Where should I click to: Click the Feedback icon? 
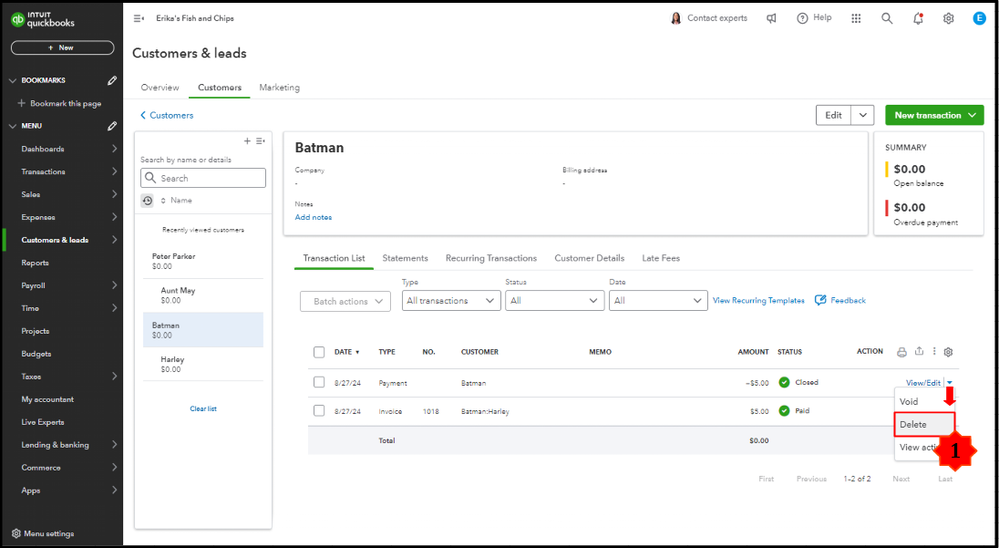821,300
